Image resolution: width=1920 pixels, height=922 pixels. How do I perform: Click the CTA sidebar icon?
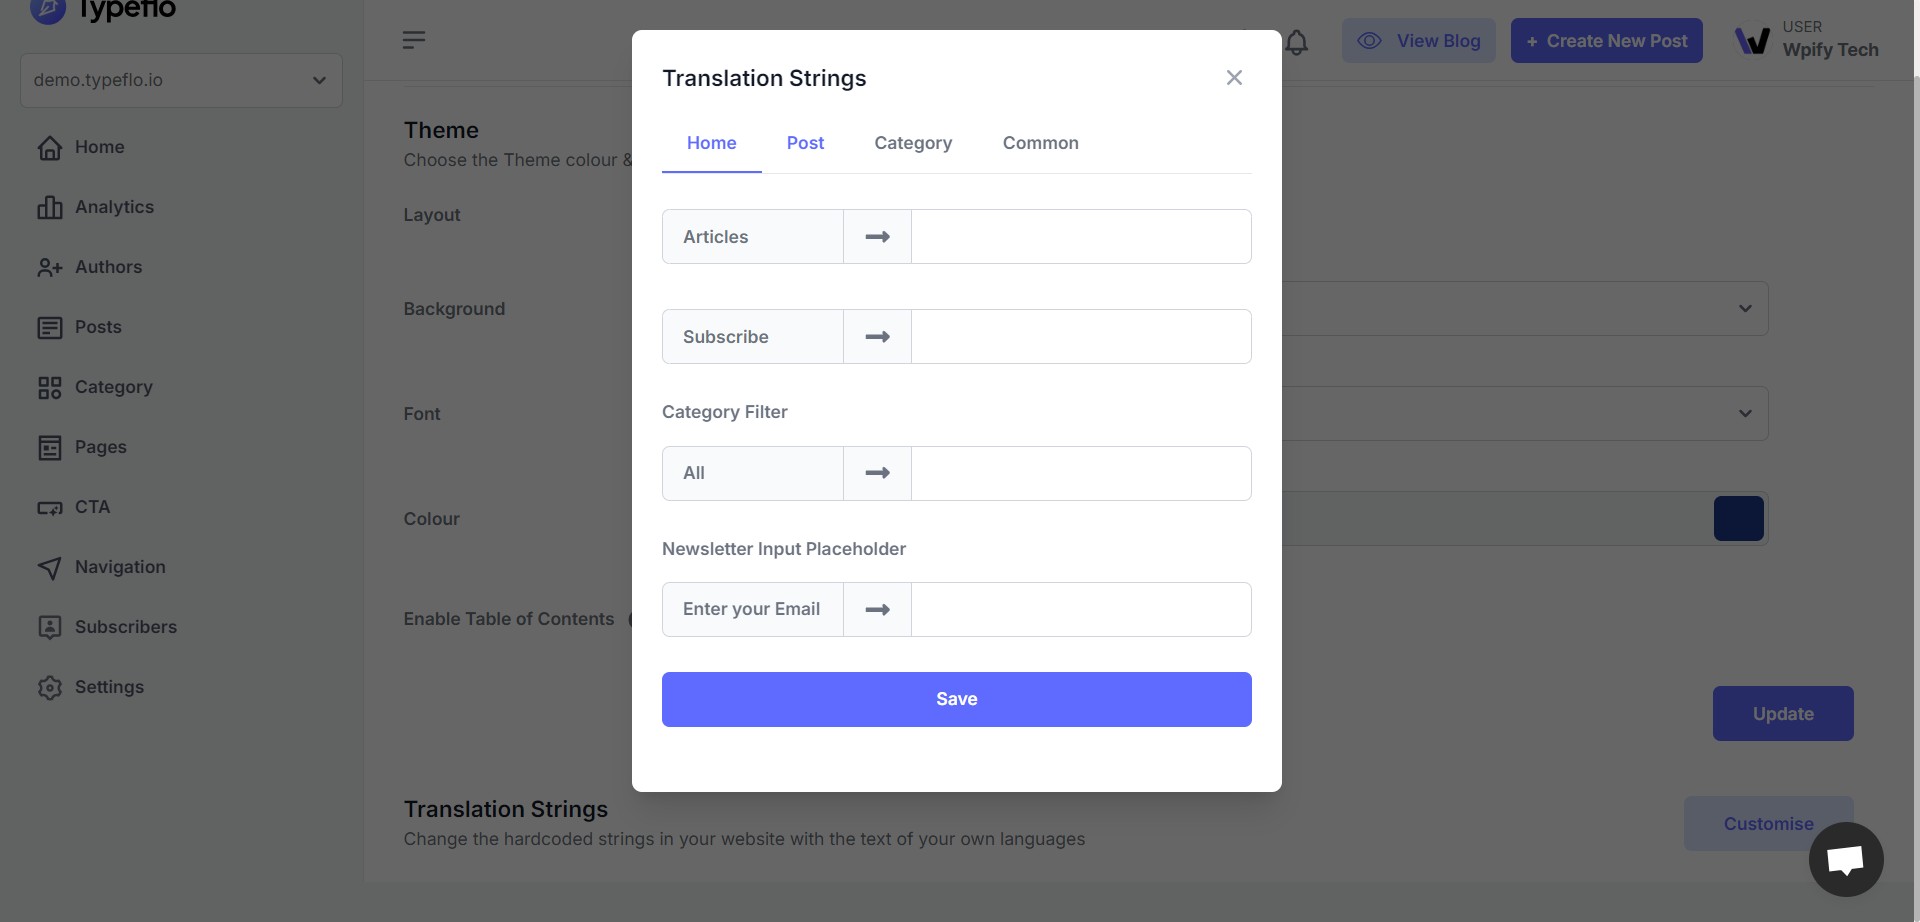(50, 508)
